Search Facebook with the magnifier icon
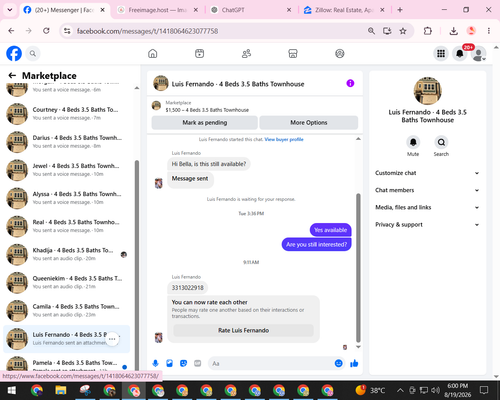500x400 pixels. [33, 53]
